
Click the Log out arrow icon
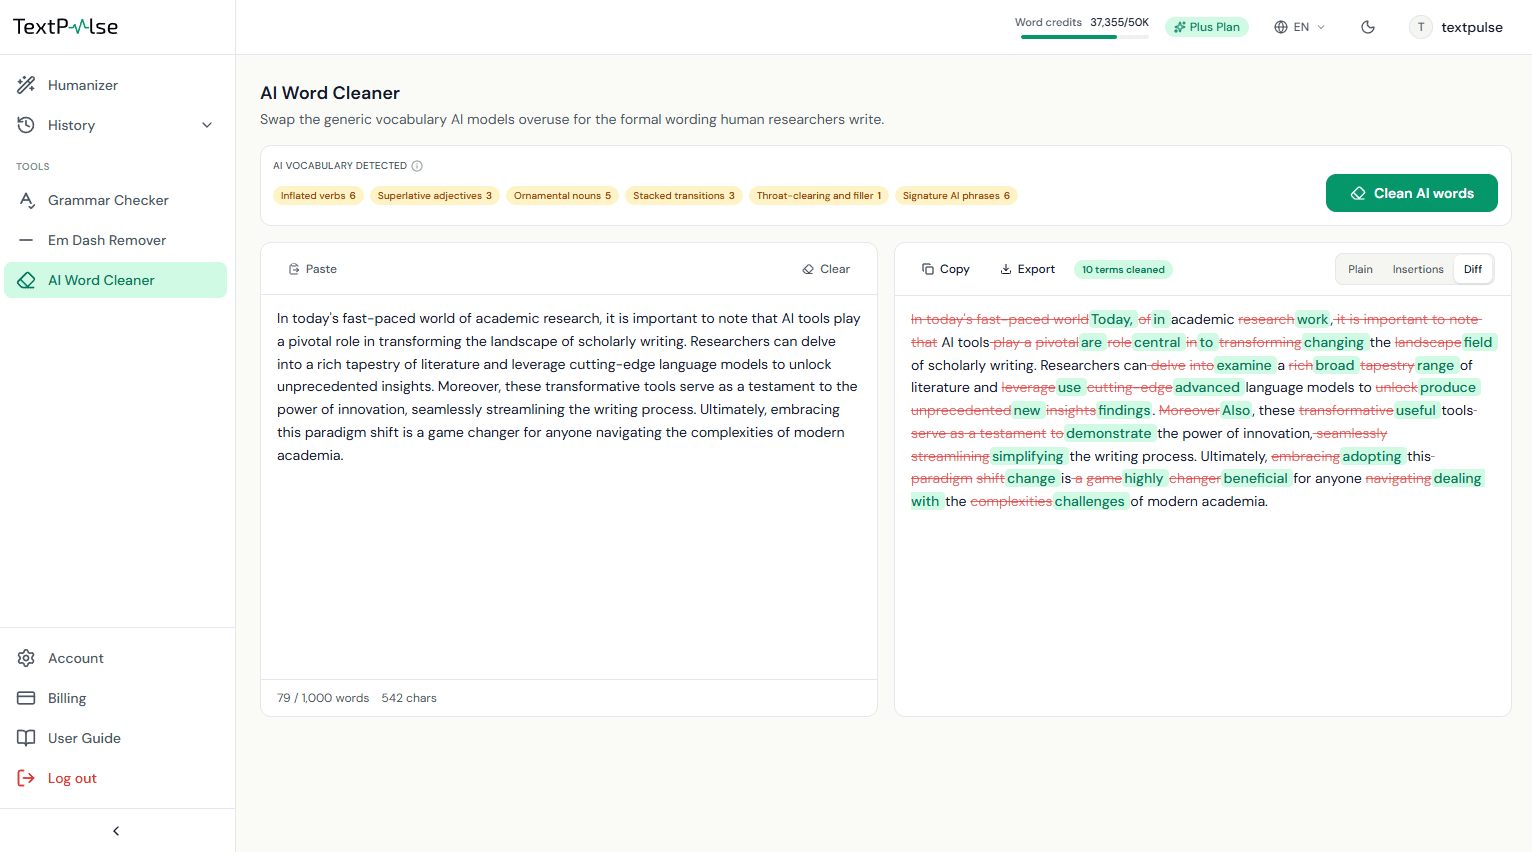pyautogui.click(x=26, y=778)
